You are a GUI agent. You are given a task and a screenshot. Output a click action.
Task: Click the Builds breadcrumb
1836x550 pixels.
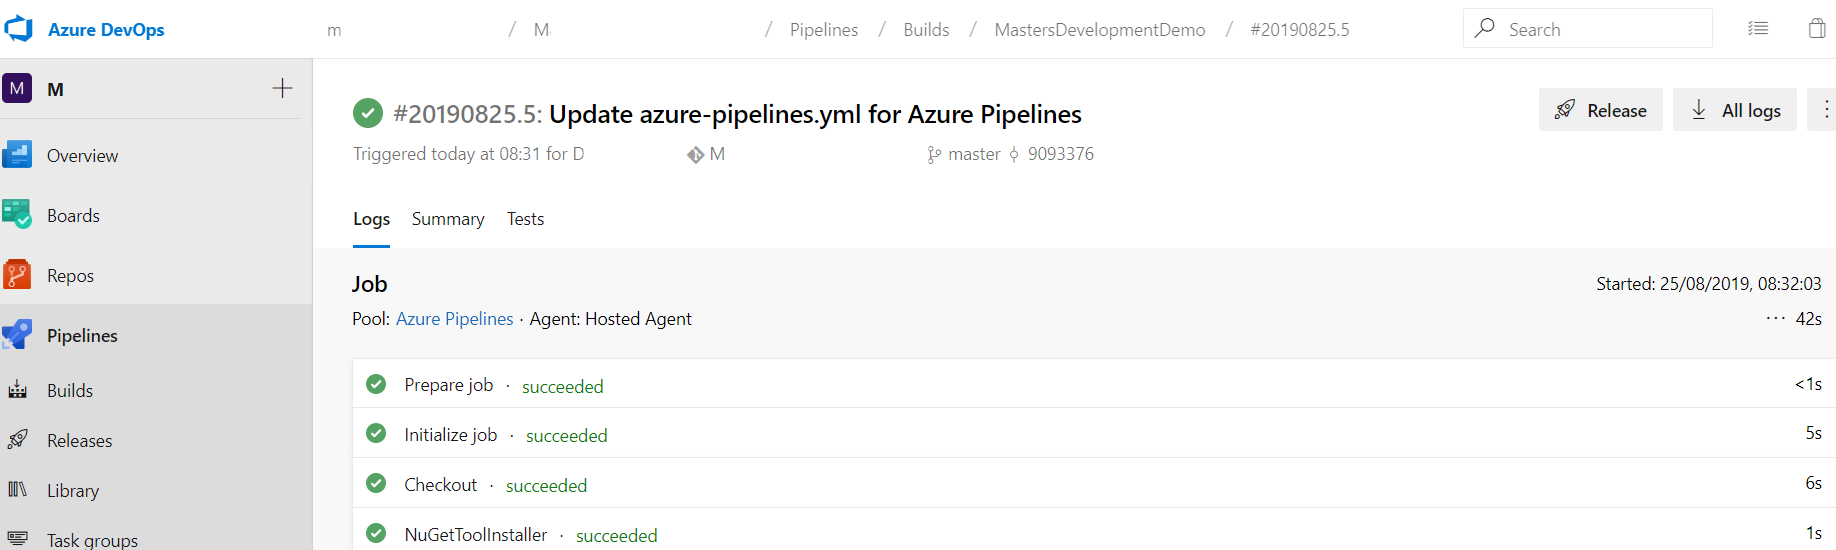926,30
